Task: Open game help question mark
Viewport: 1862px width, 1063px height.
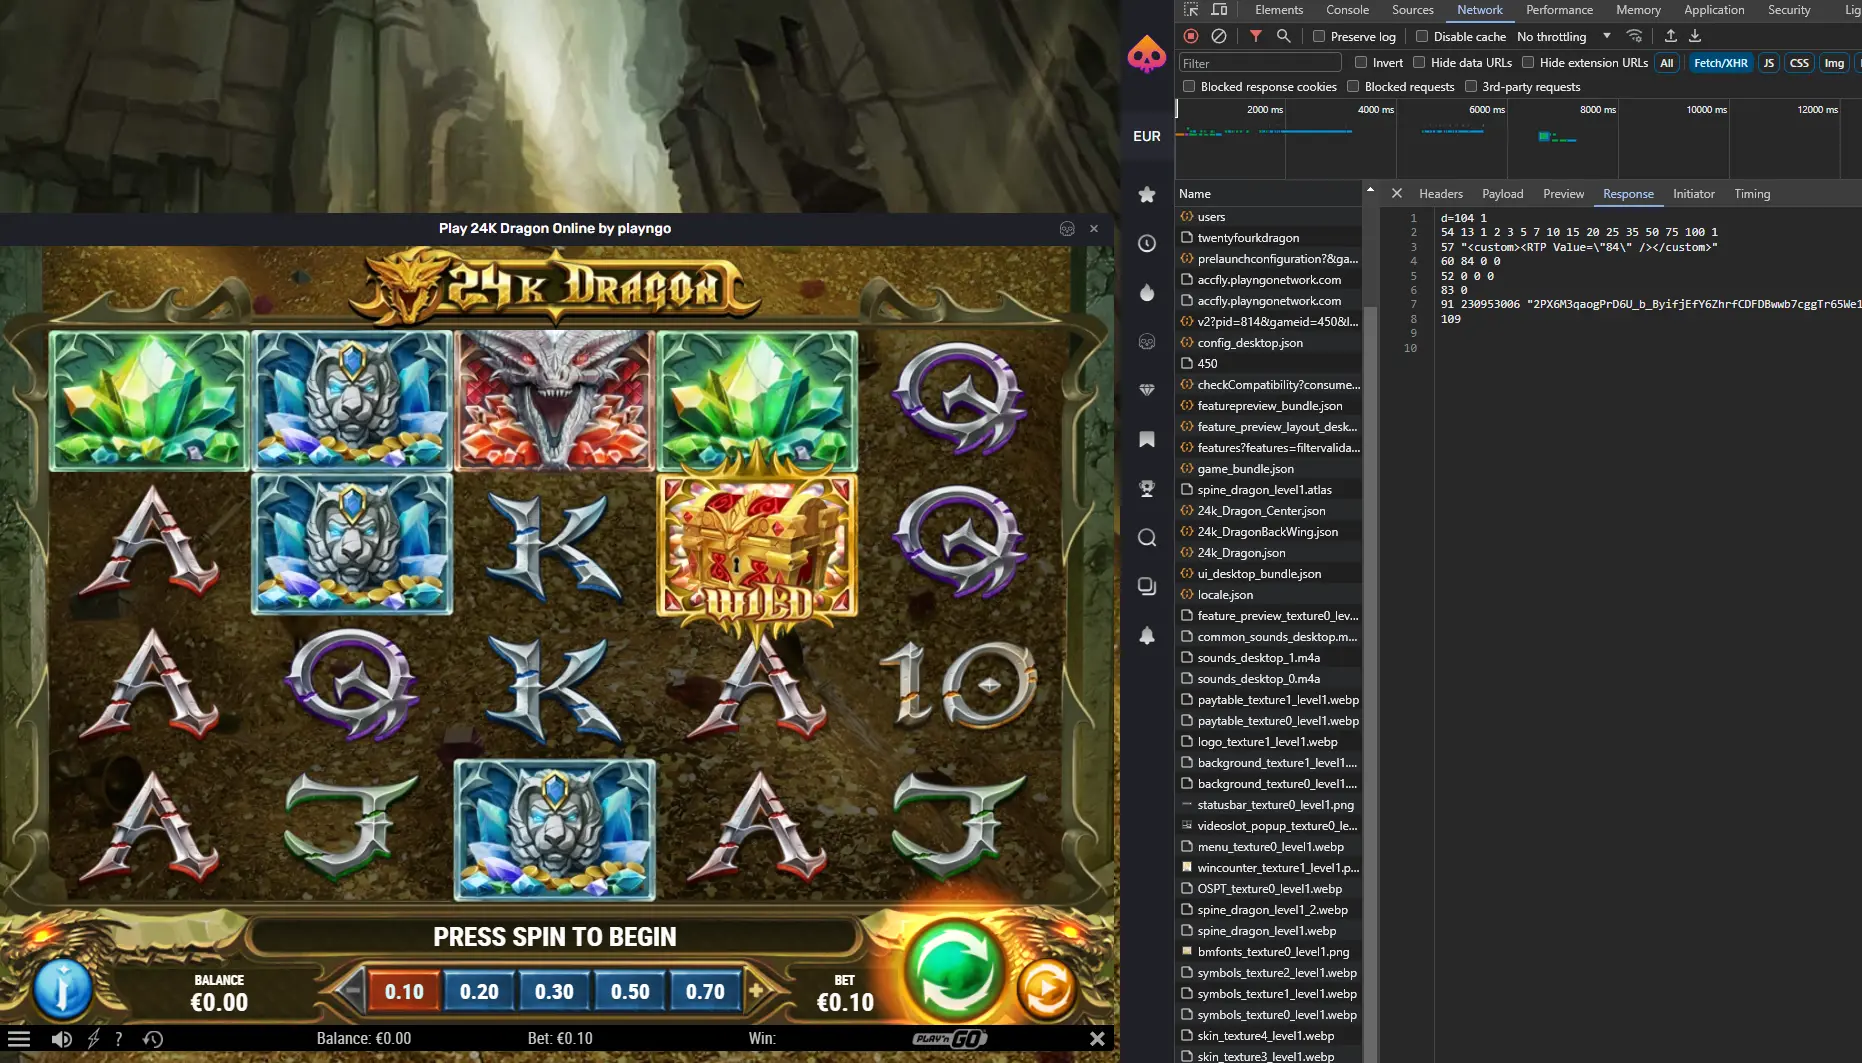Action: (x=119, y=1039)
